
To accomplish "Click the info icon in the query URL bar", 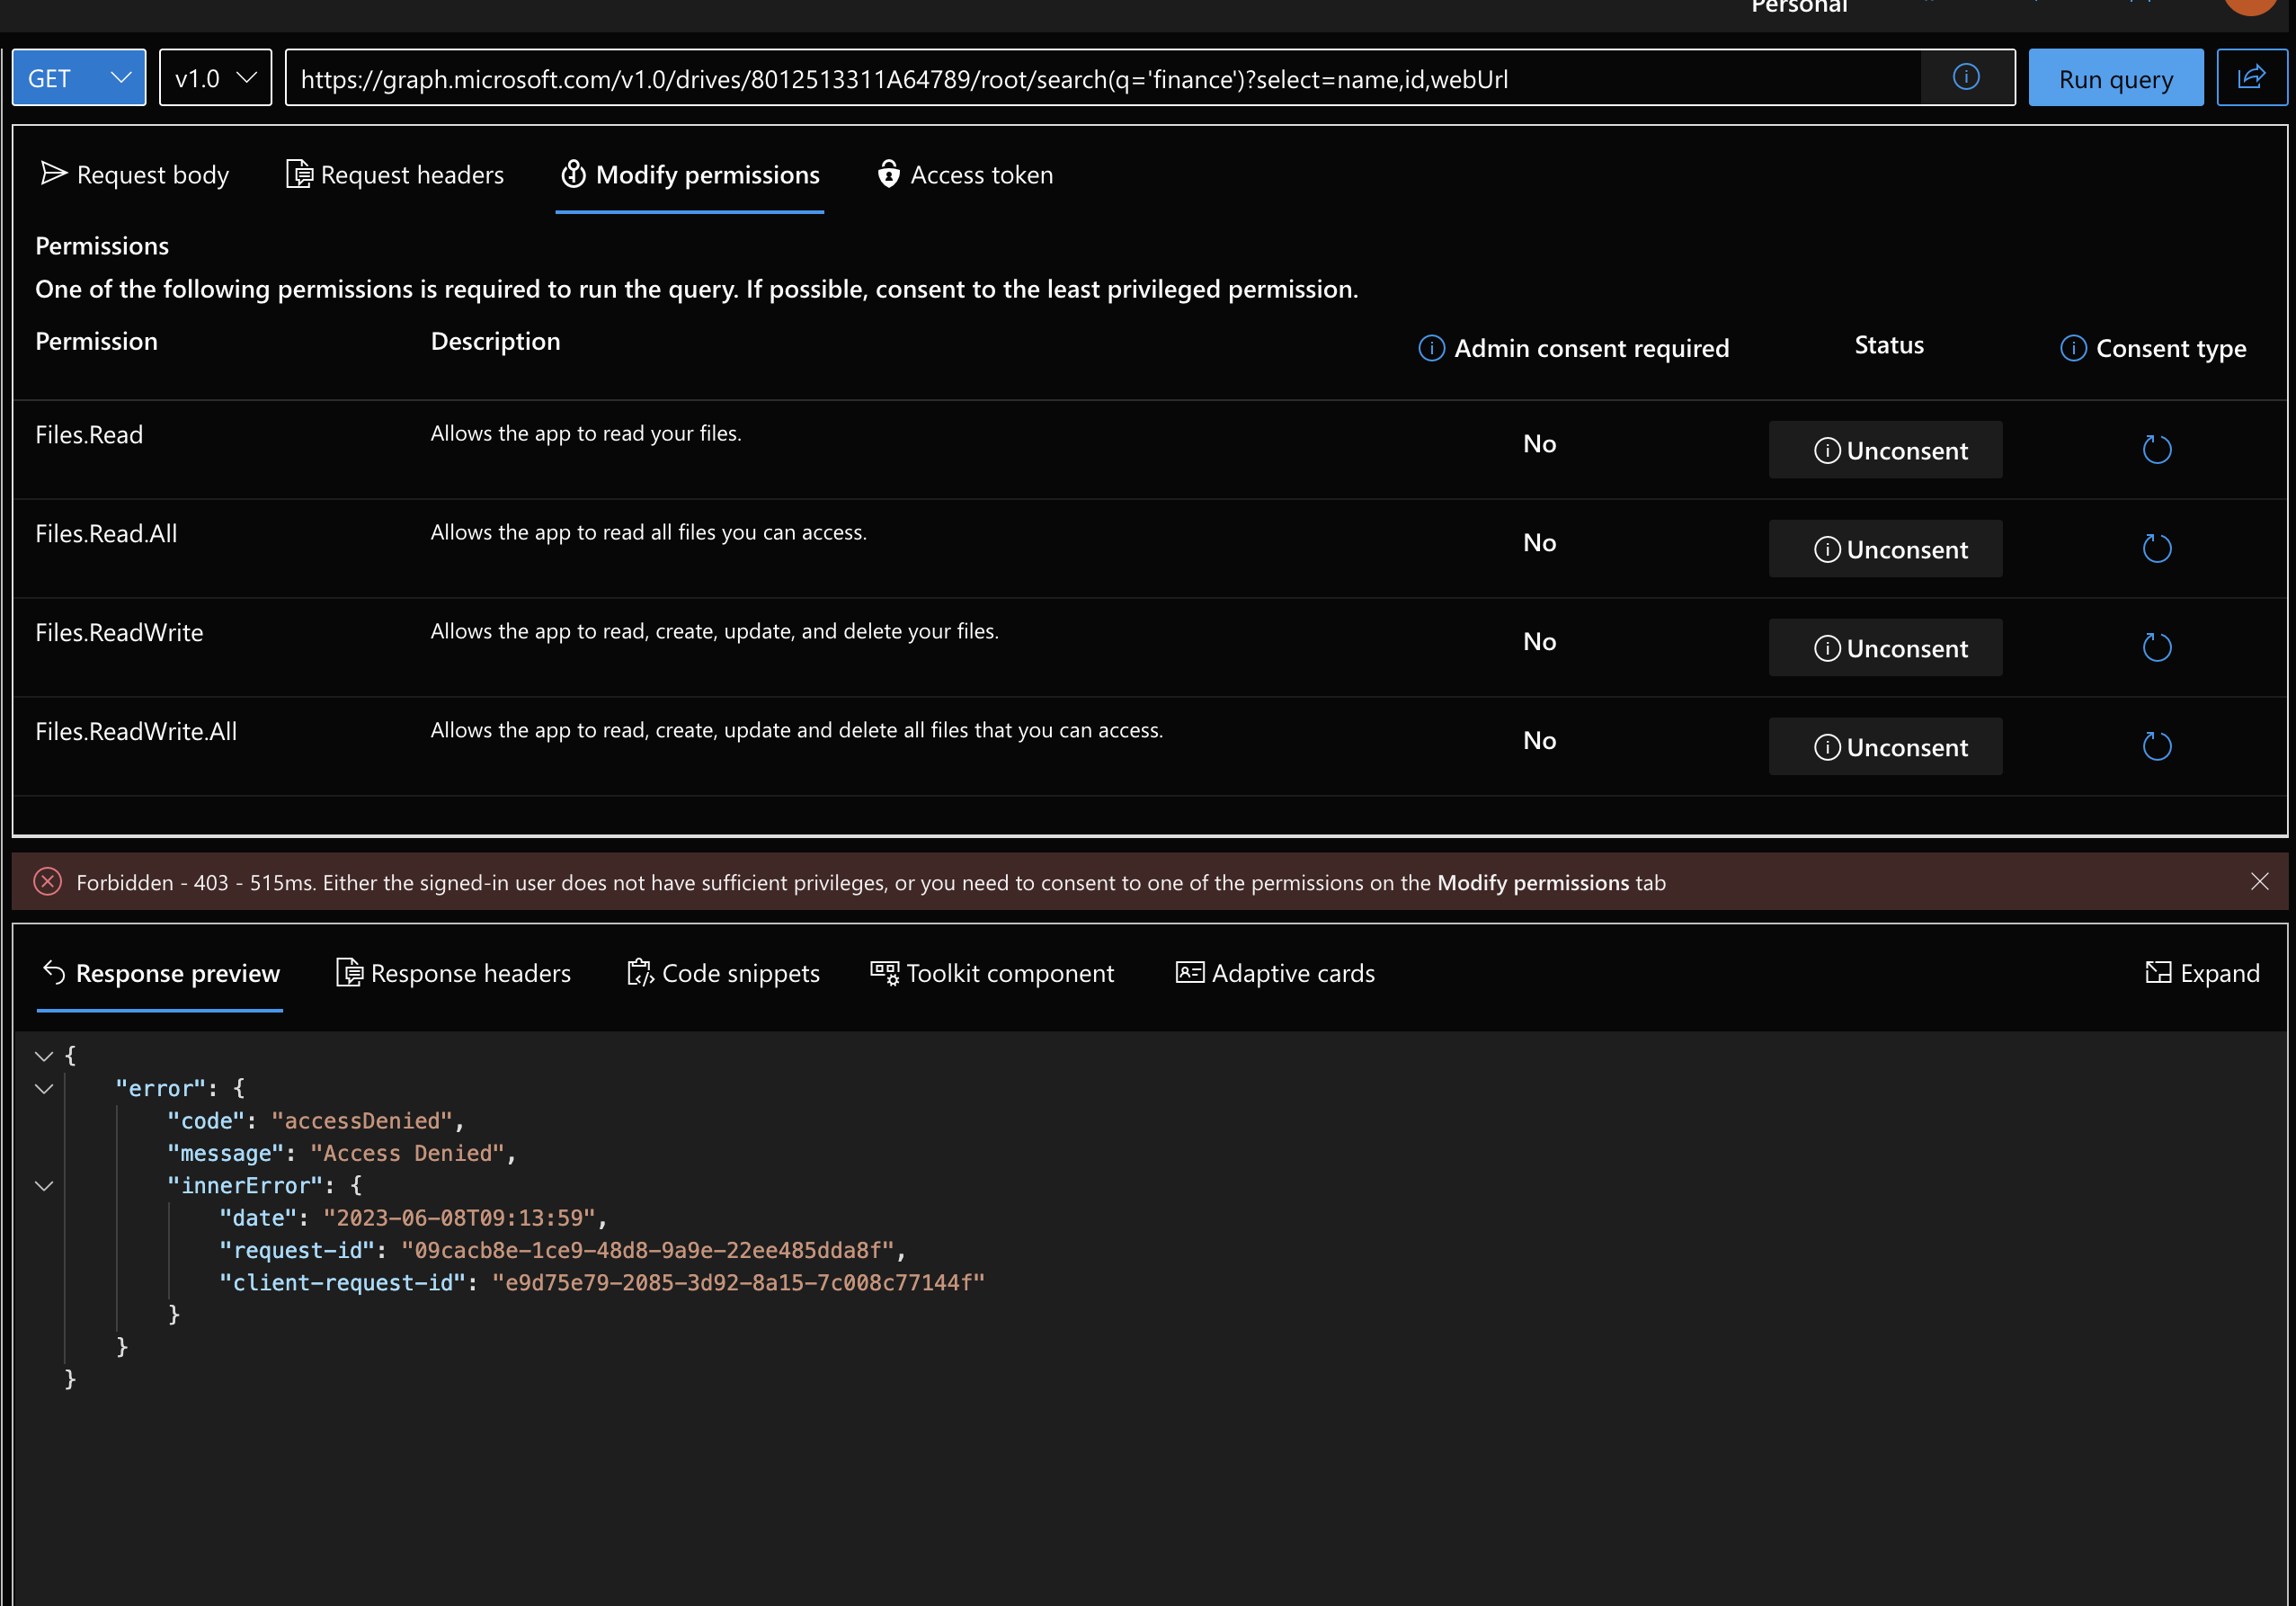I will (x=1966, y=77).
